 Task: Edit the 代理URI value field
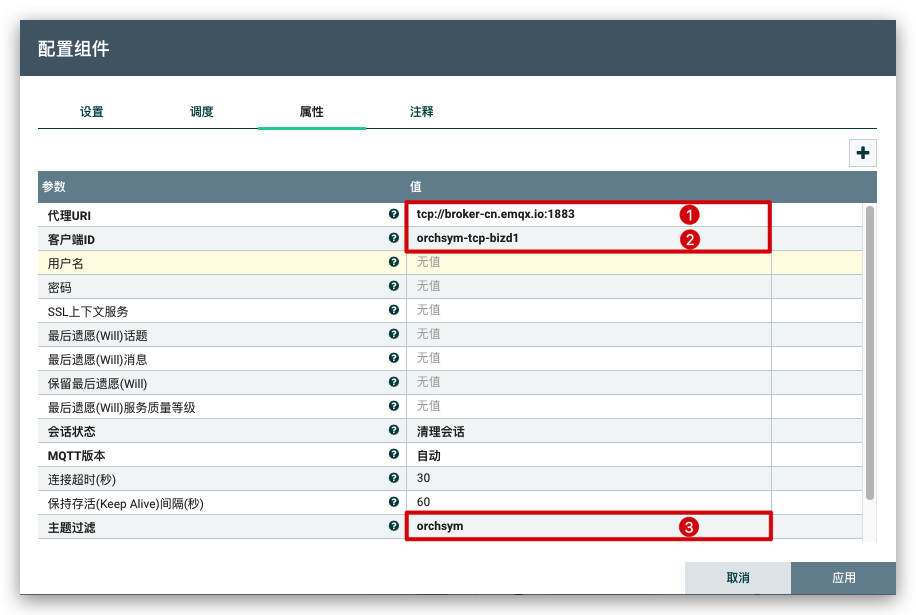[540, 214]
